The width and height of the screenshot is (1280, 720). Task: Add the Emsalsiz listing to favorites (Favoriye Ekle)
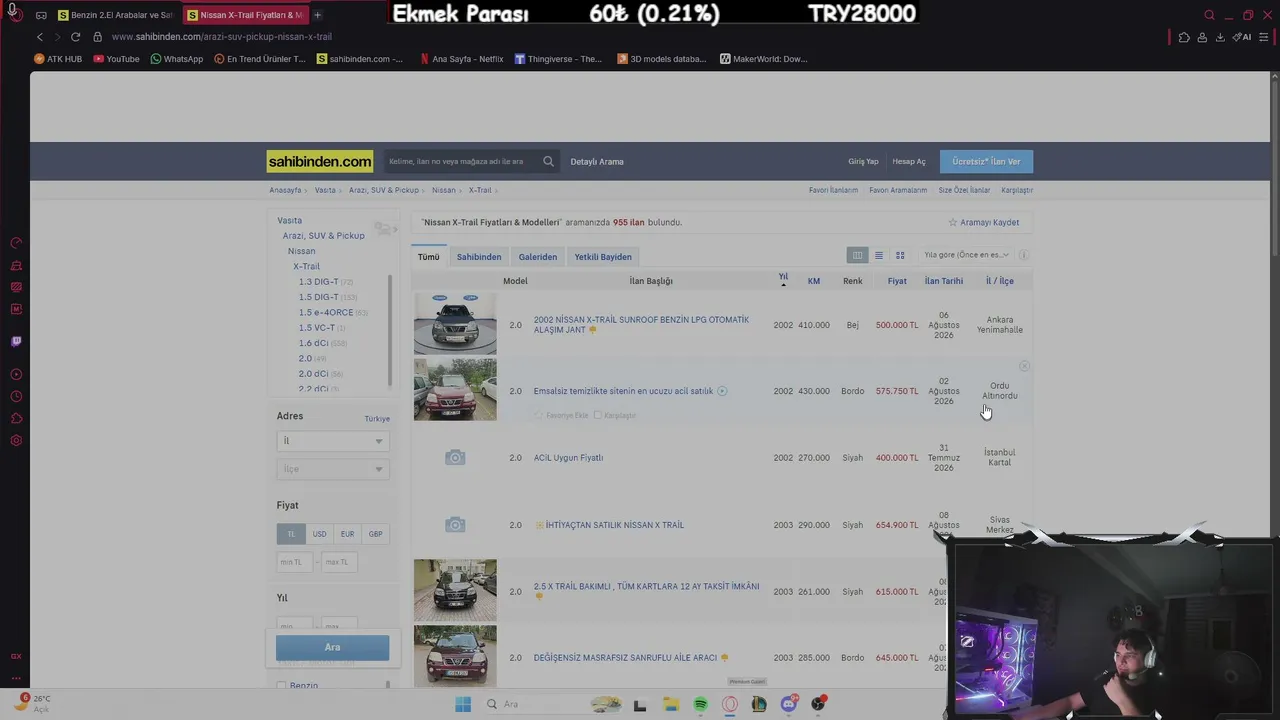pyautogui.click(x=562, y=415)
